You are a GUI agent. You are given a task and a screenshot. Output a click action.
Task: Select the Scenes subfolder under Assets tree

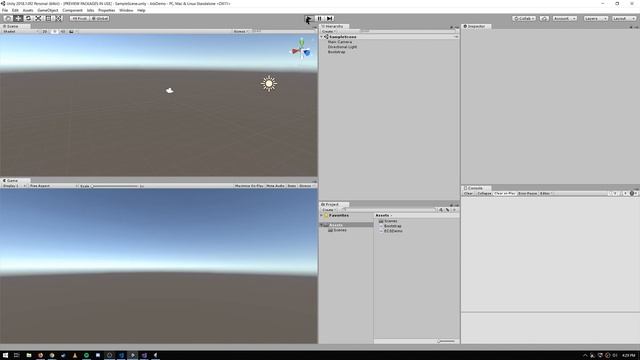pos(340,230)
